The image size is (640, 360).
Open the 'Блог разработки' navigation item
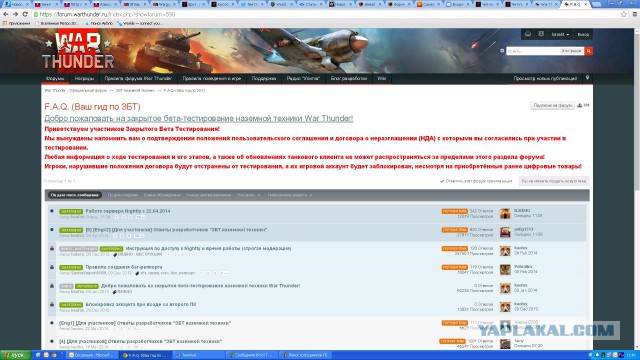click(349, 78)
